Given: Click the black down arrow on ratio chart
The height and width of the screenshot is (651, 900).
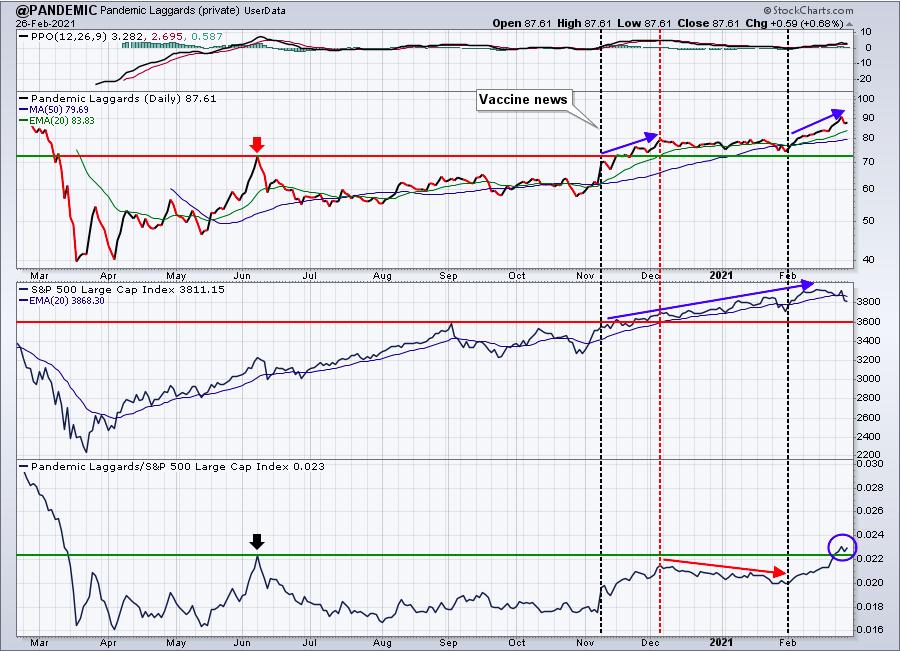Looking at the screenshot, I should tap(257, 541).
